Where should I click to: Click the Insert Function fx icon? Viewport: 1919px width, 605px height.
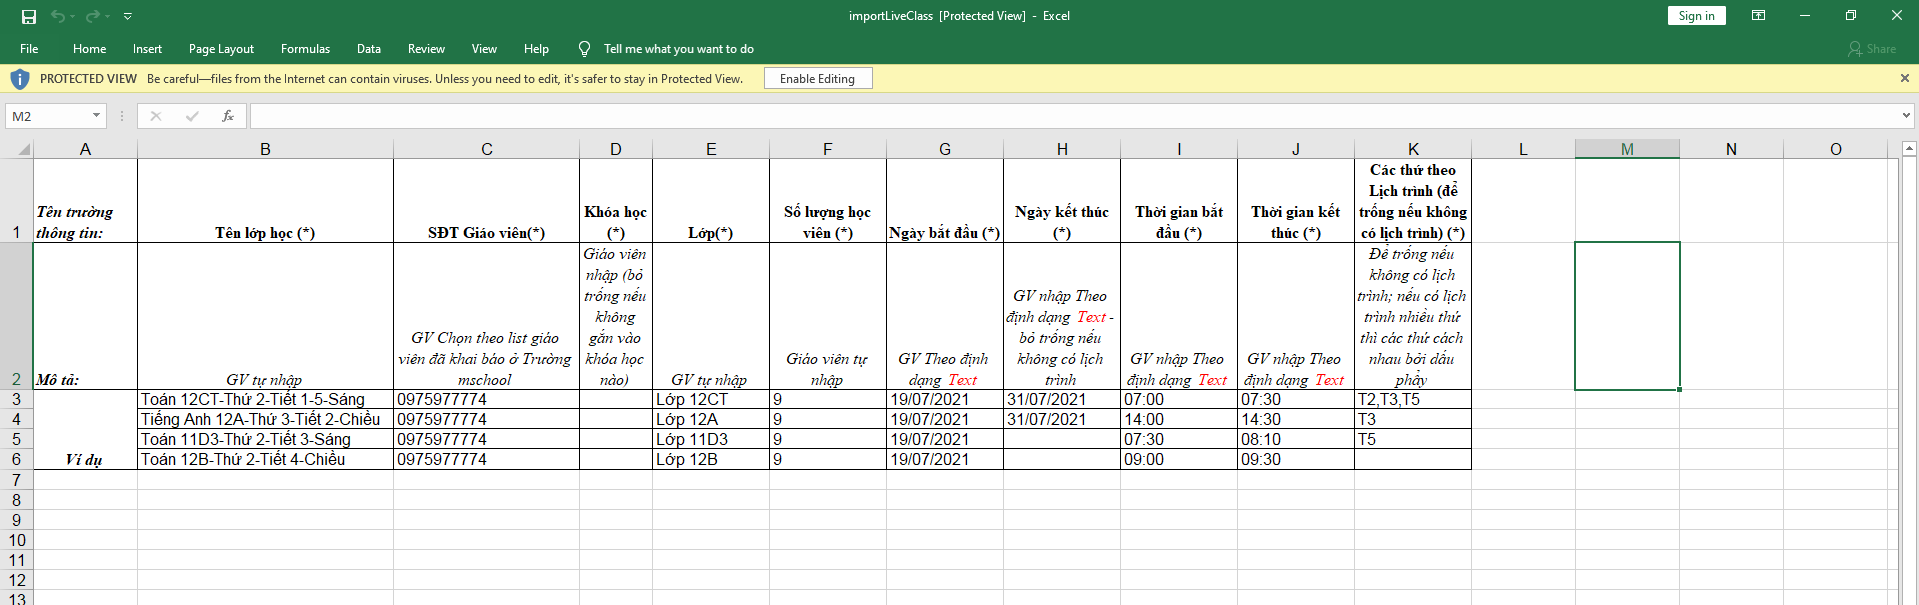click(x=228, y=116)
